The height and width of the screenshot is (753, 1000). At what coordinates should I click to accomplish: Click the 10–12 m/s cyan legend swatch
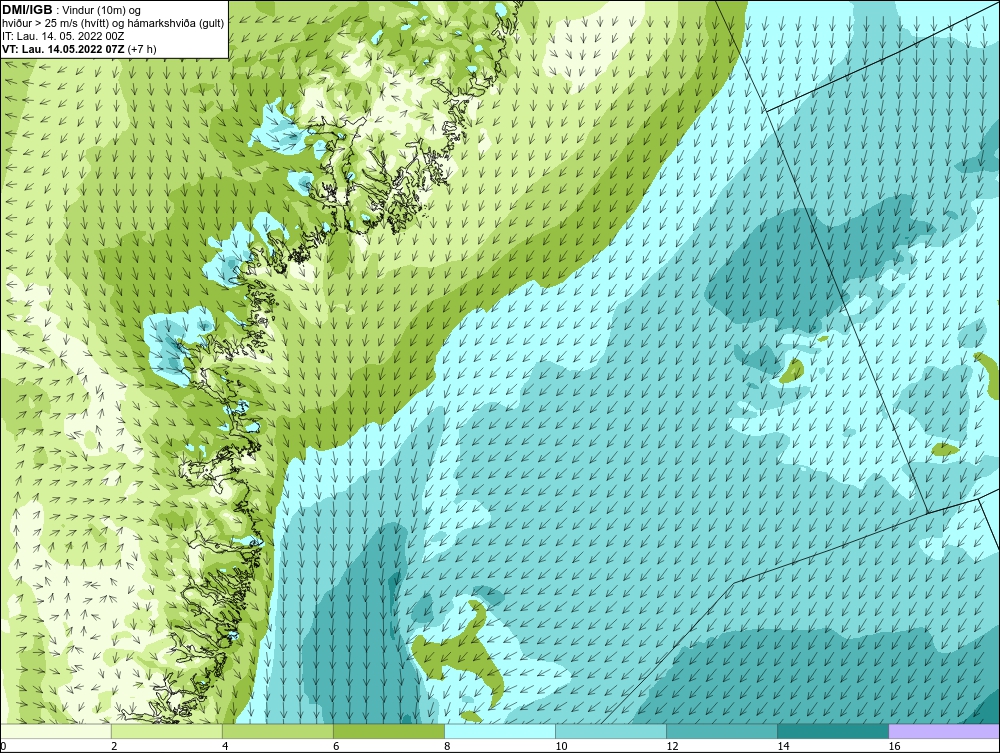610,731
